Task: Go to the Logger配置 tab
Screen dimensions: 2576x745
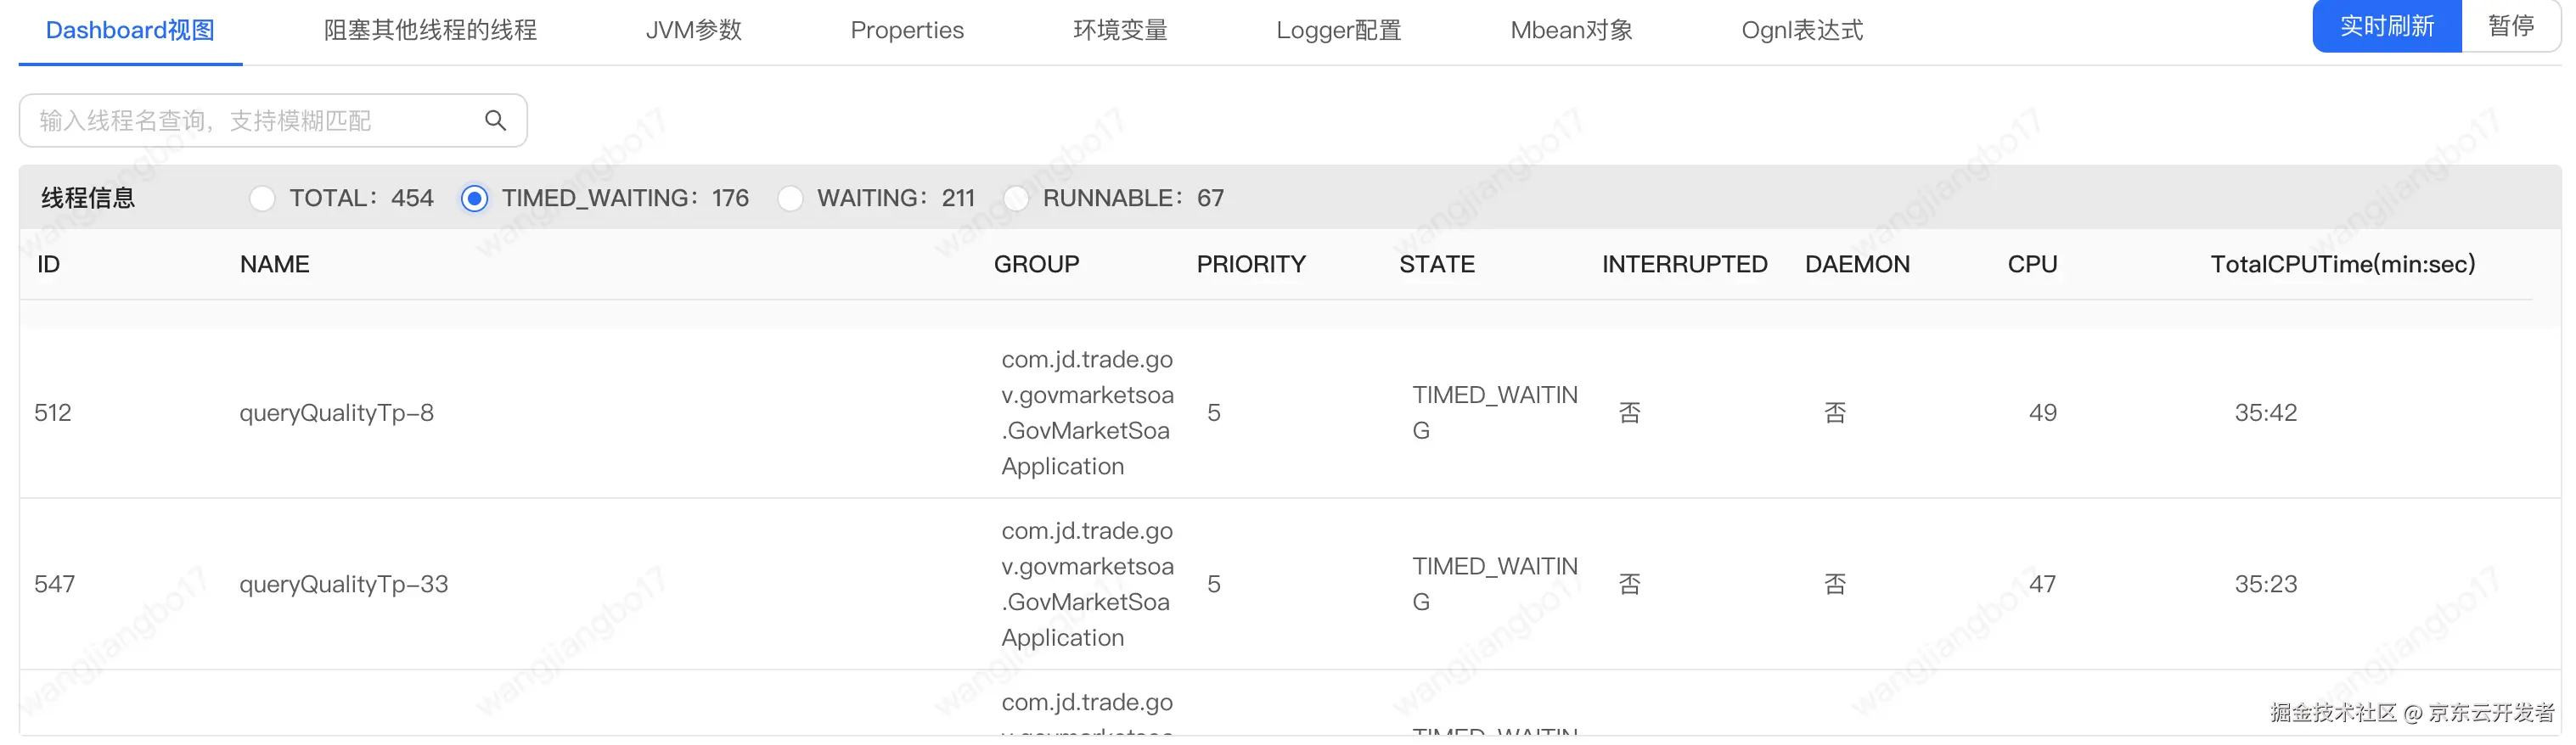Action: coord(1339,30)
